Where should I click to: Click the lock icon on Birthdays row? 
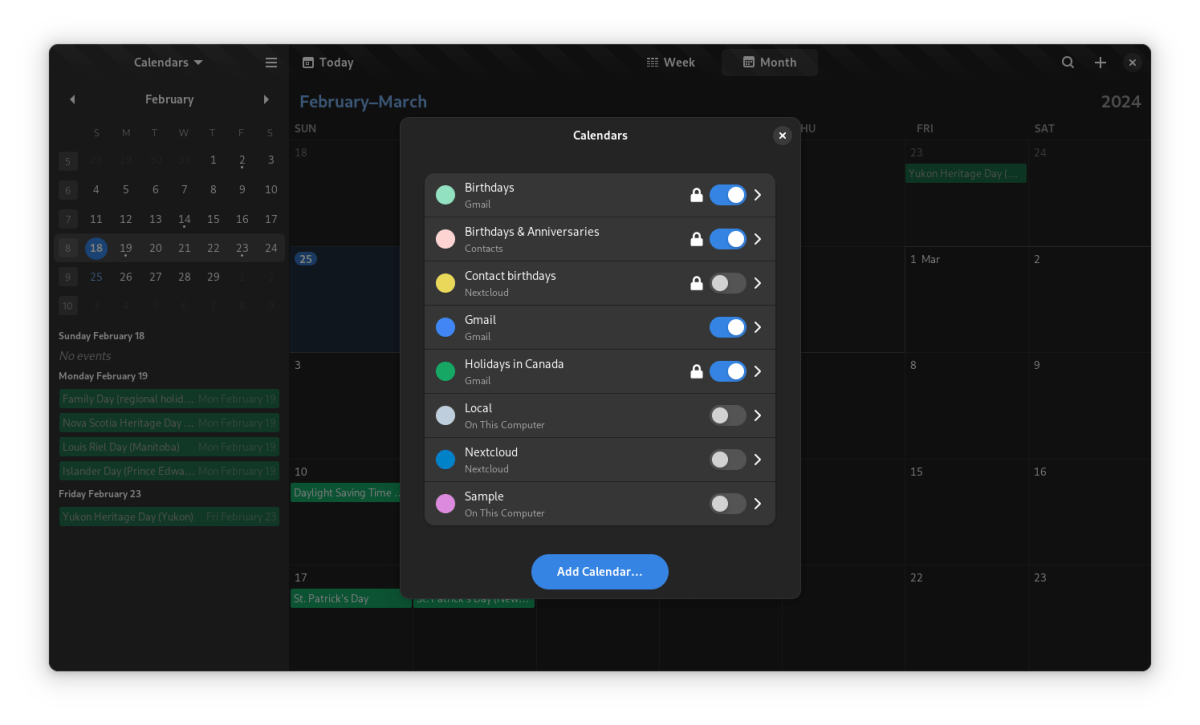[x=696, y=195]
